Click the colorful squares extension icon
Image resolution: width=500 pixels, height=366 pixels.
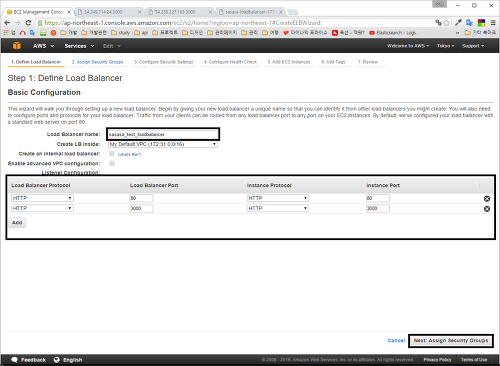tap(481, 23)
